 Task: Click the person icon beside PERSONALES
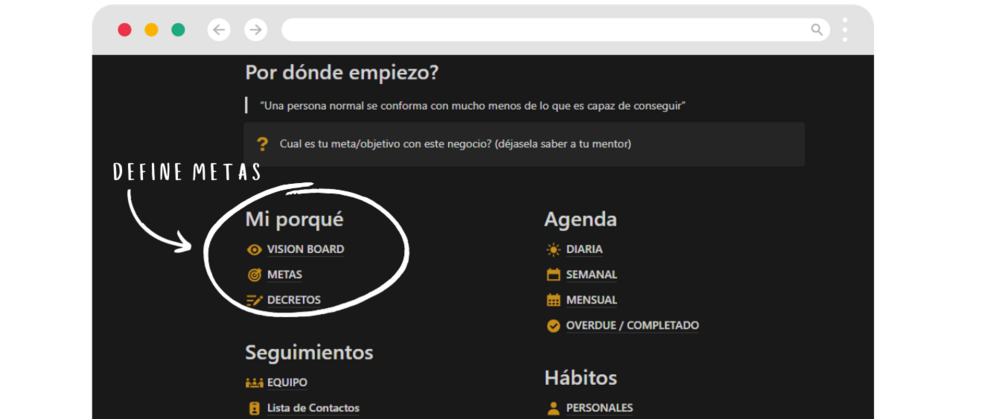click(553, 408)
